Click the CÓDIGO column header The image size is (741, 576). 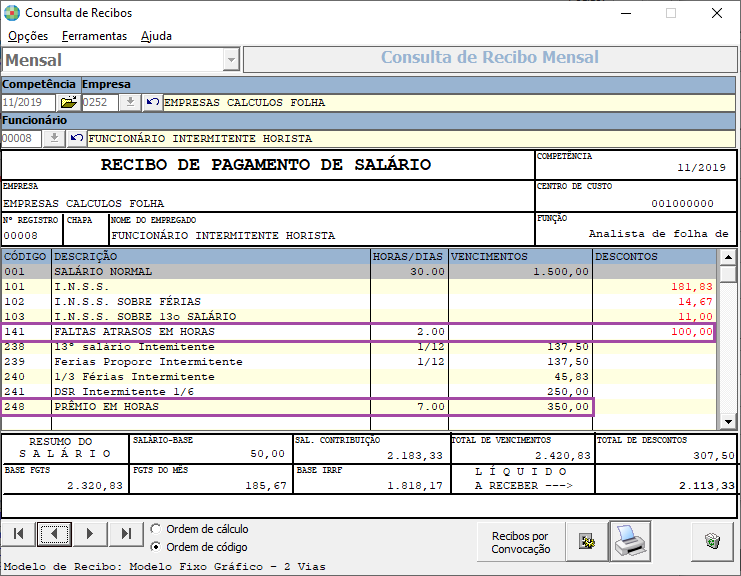coord(26,257)
